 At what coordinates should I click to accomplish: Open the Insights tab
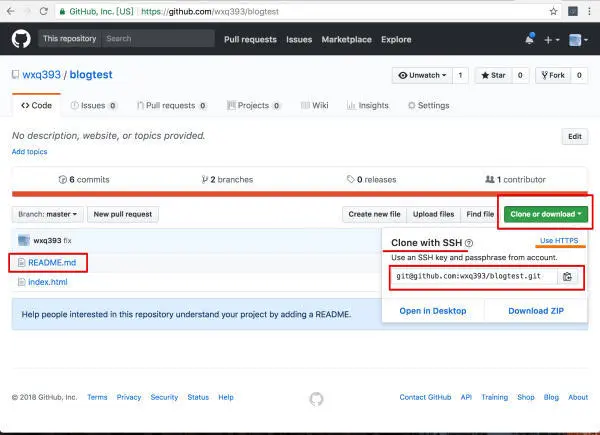tap(367, 106)
